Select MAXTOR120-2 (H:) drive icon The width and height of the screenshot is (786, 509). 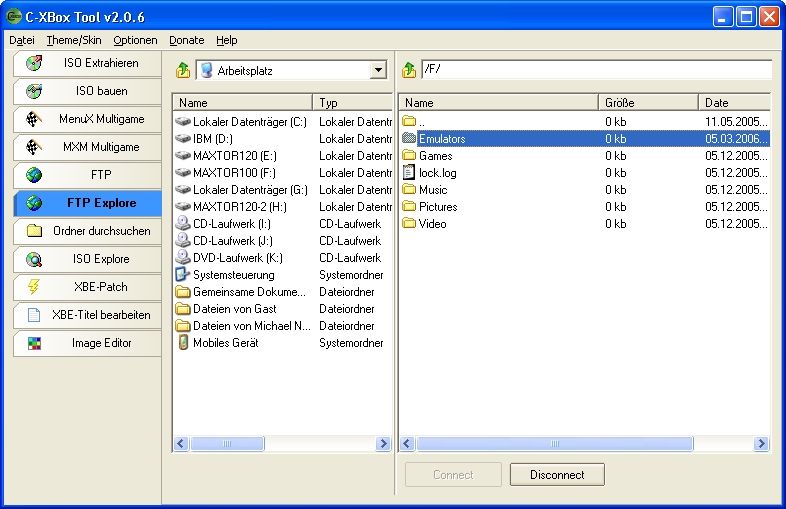pyautogui.click(x=183, y=207)
